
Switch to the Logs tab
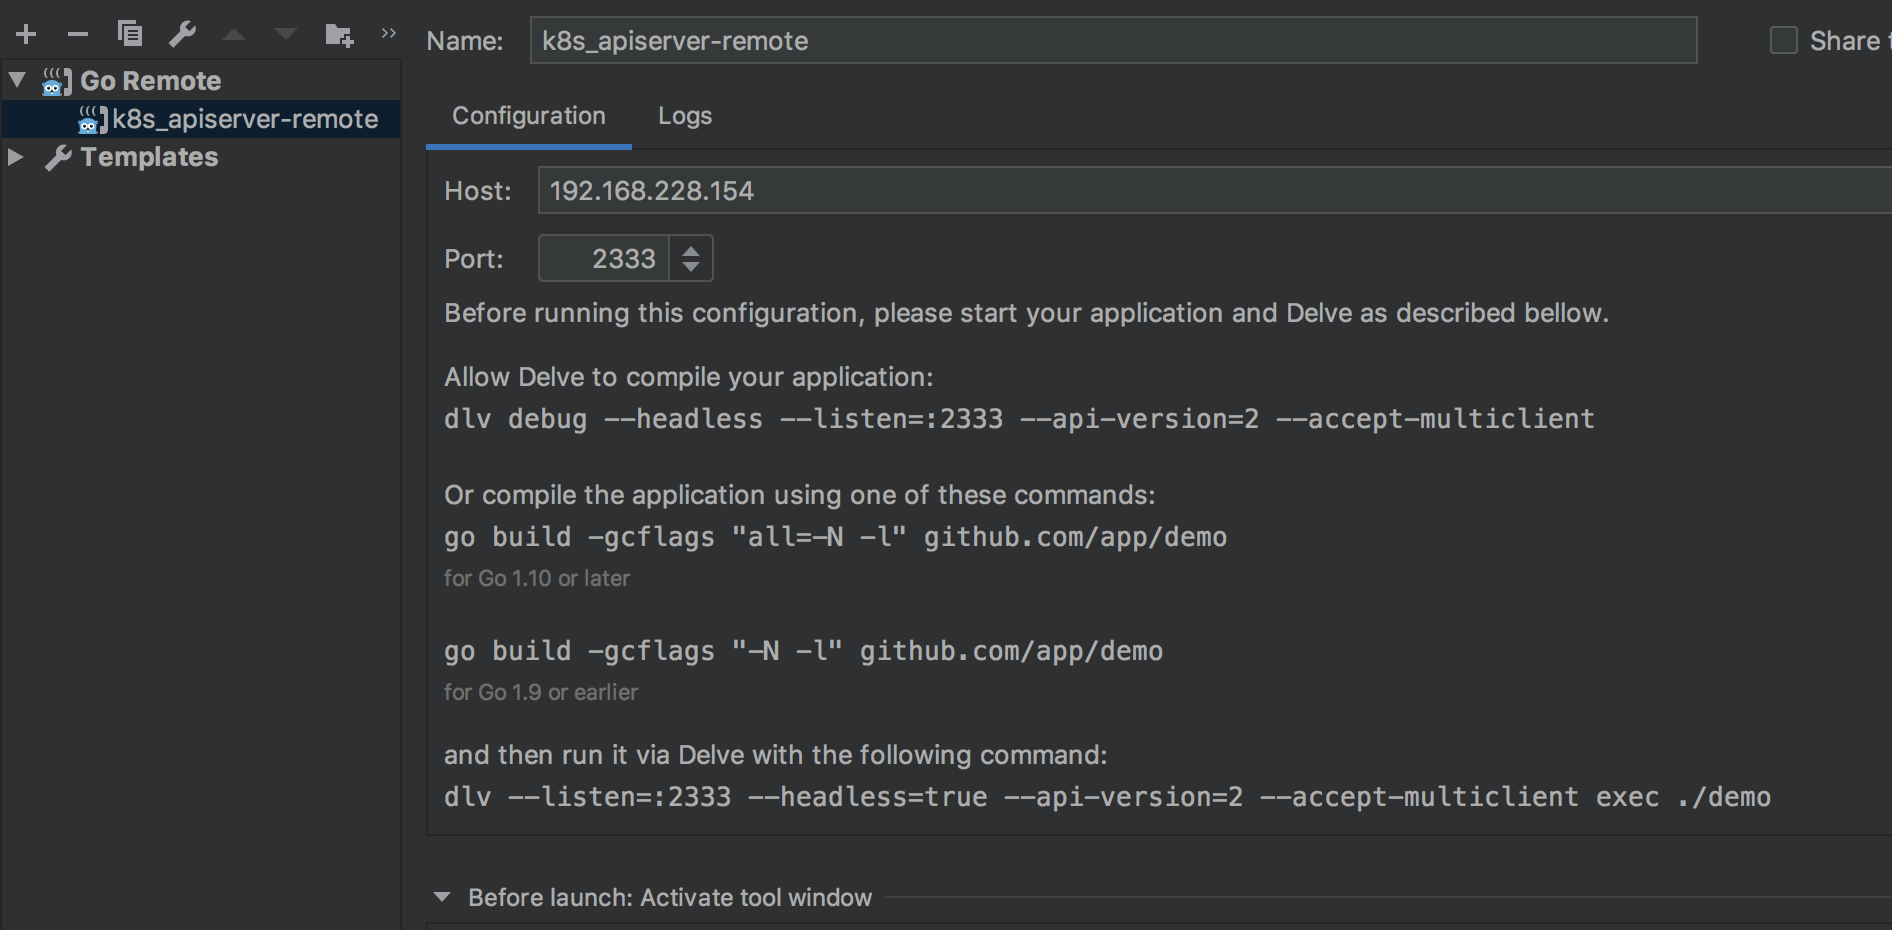685,116
